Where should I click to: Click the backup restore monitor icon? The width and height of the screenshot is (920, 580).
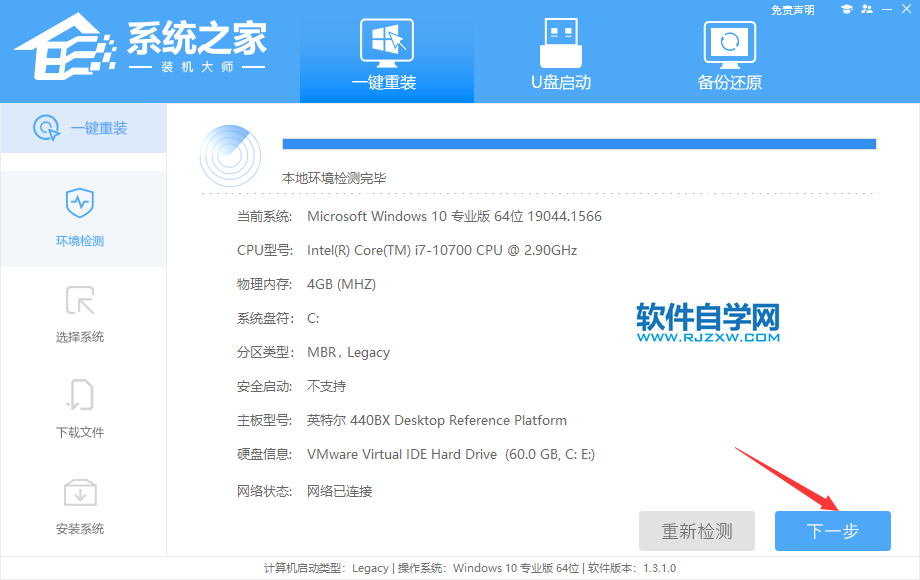(x=729, y=45)
